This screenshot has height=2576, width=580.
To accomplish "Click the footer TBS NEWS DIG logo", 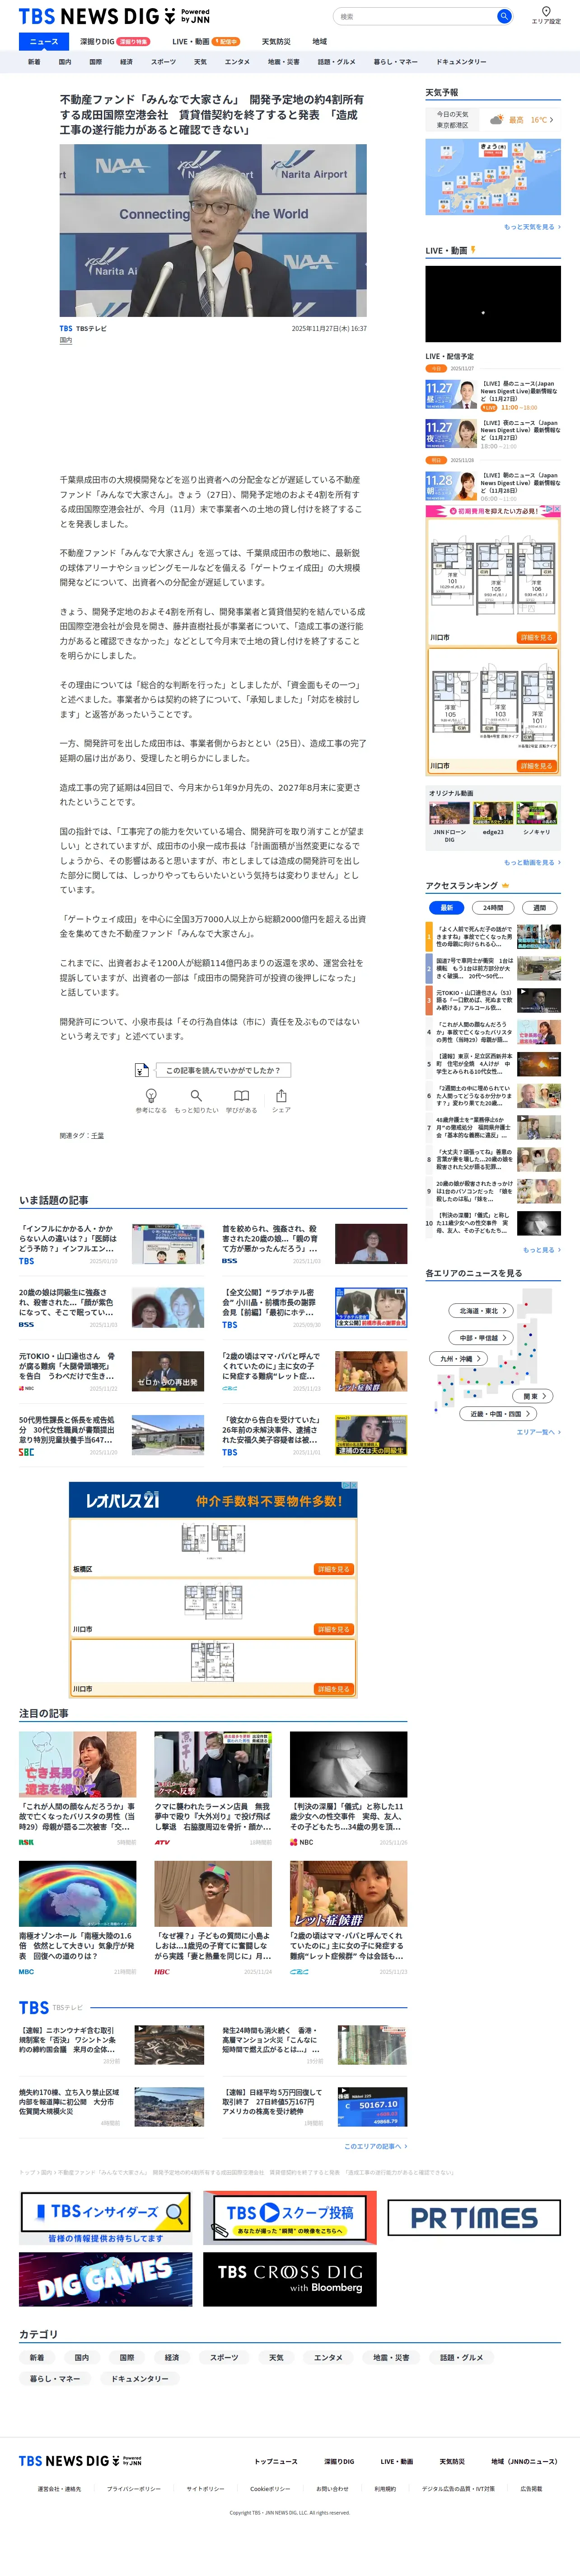I will click(x=80, y=2461).
